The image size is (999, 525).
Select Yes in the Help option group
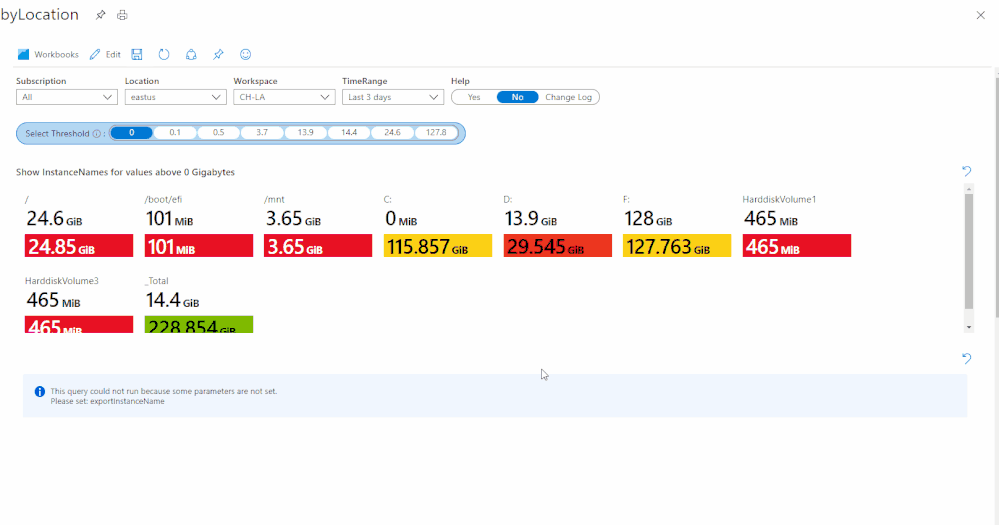click(474, 97)
